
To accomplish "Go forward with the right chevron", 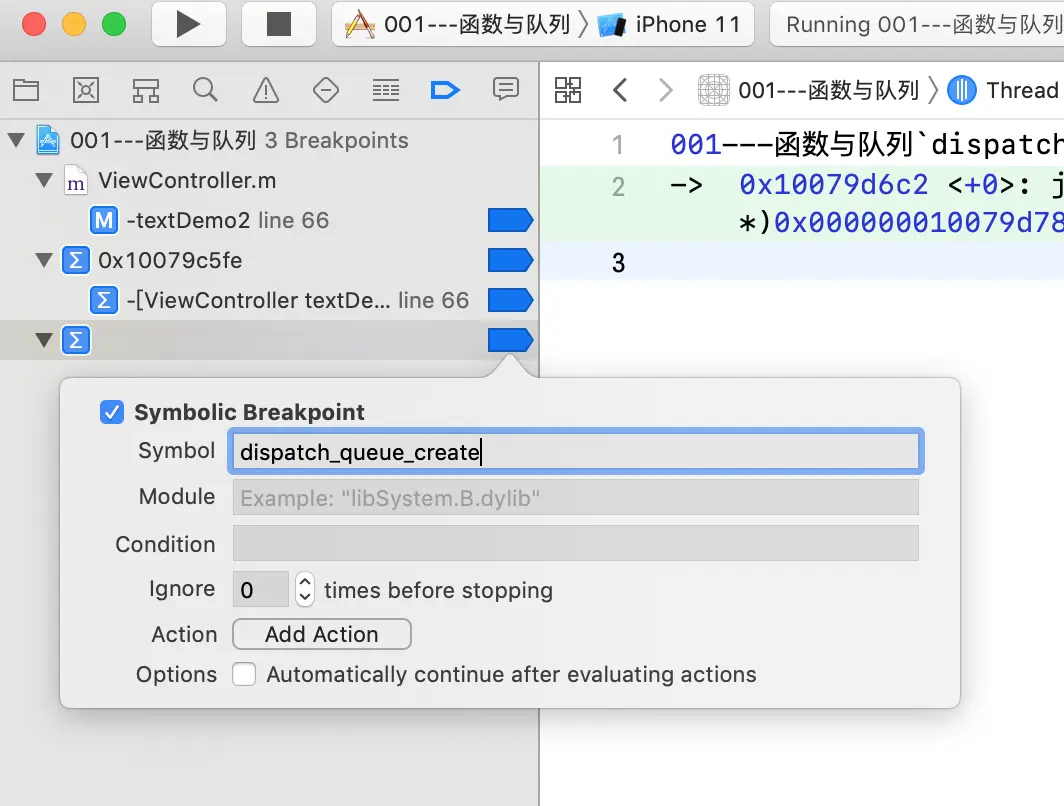I will tap(666, 90).
